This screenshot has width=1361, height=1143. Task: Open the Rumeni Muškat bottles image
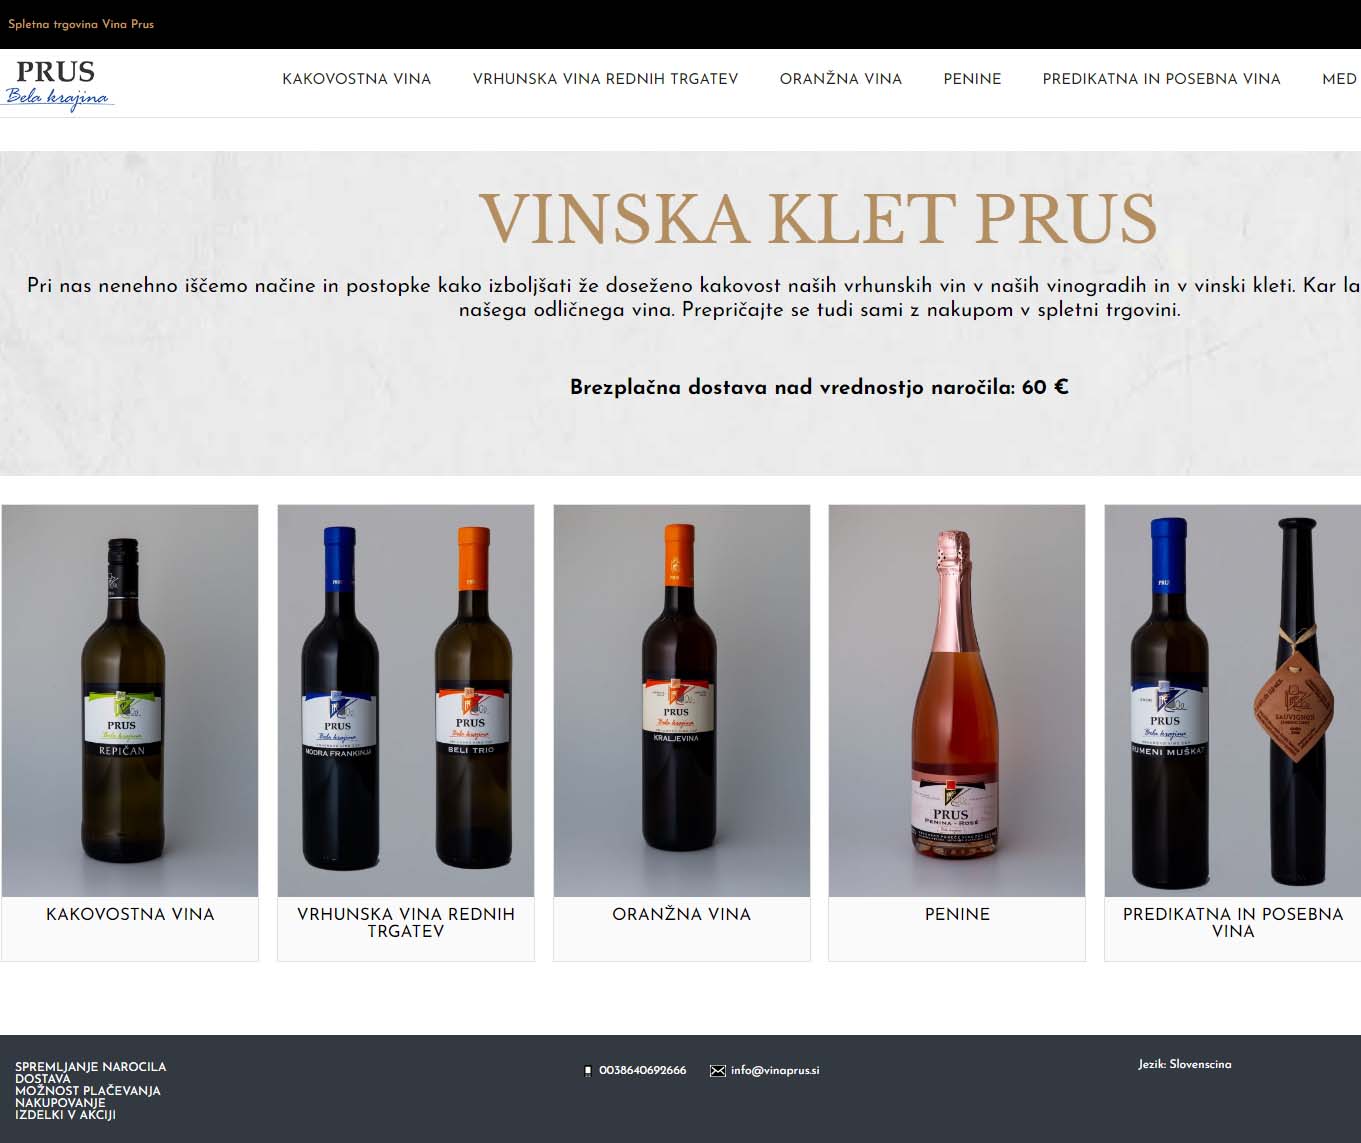click(x=1232, y=700)
